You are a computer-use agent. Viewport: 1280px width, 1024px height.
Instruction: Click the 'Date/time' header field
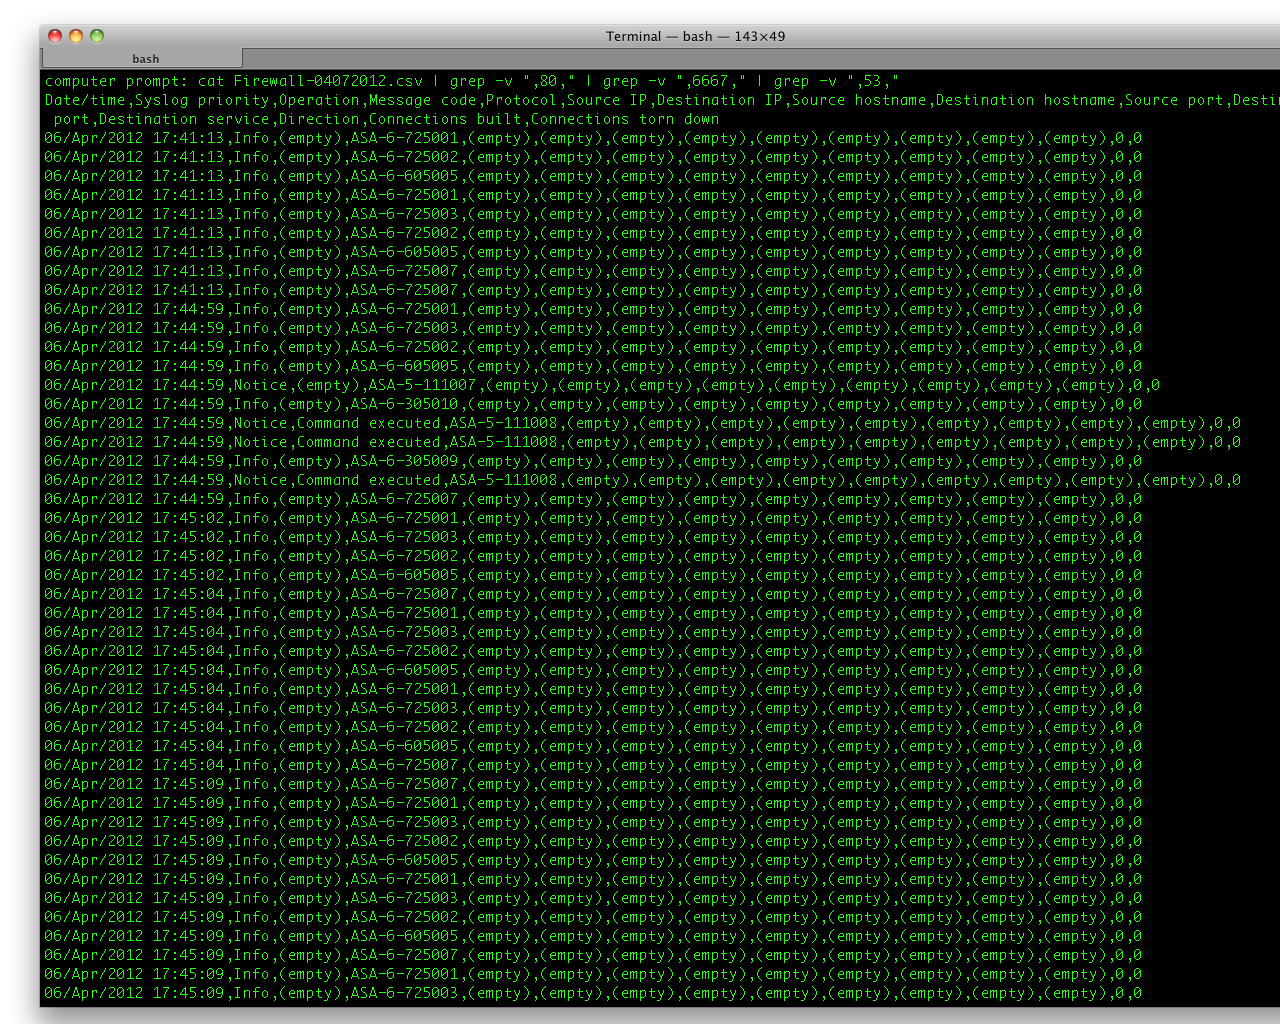point(85,100)
